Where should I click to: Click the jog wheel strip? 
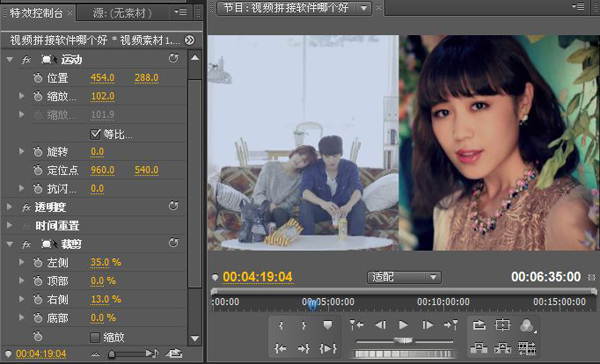[404, 354]
